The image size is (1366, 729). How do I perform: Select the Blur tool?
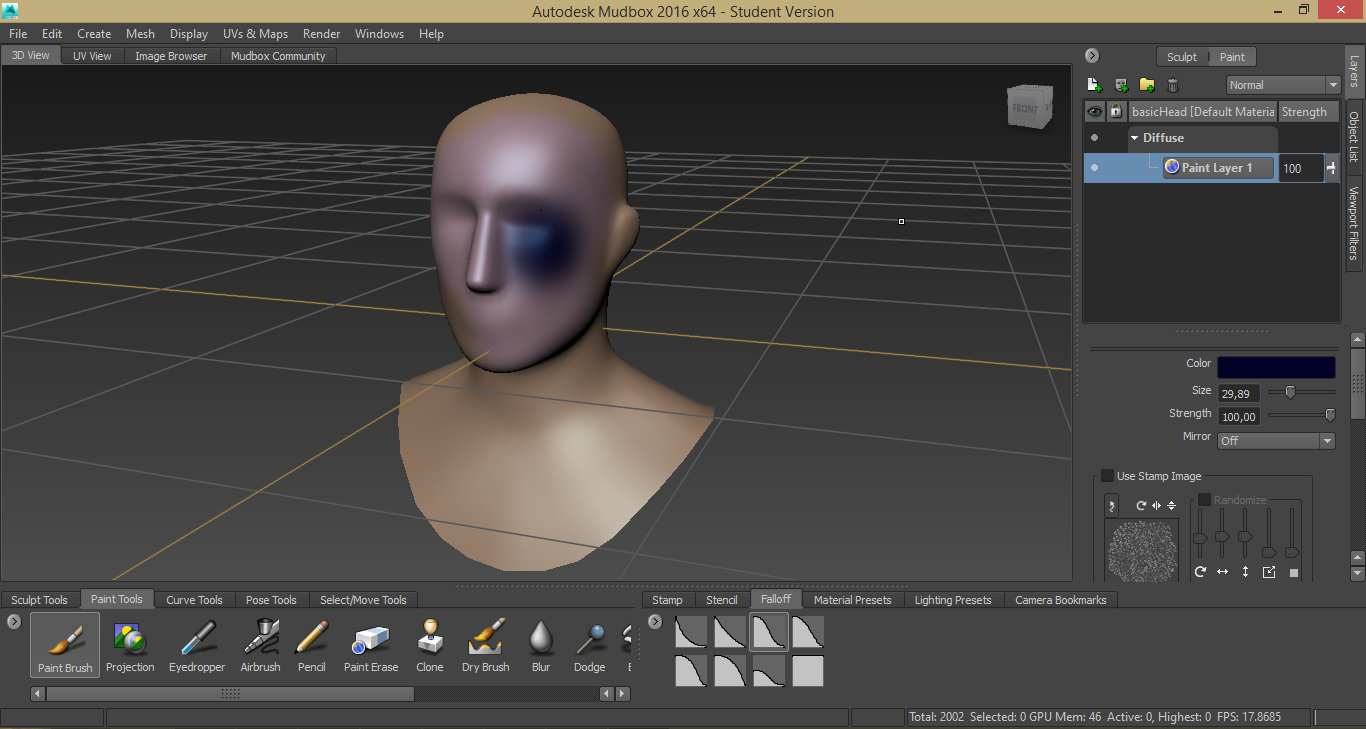[x=541, y=645]
